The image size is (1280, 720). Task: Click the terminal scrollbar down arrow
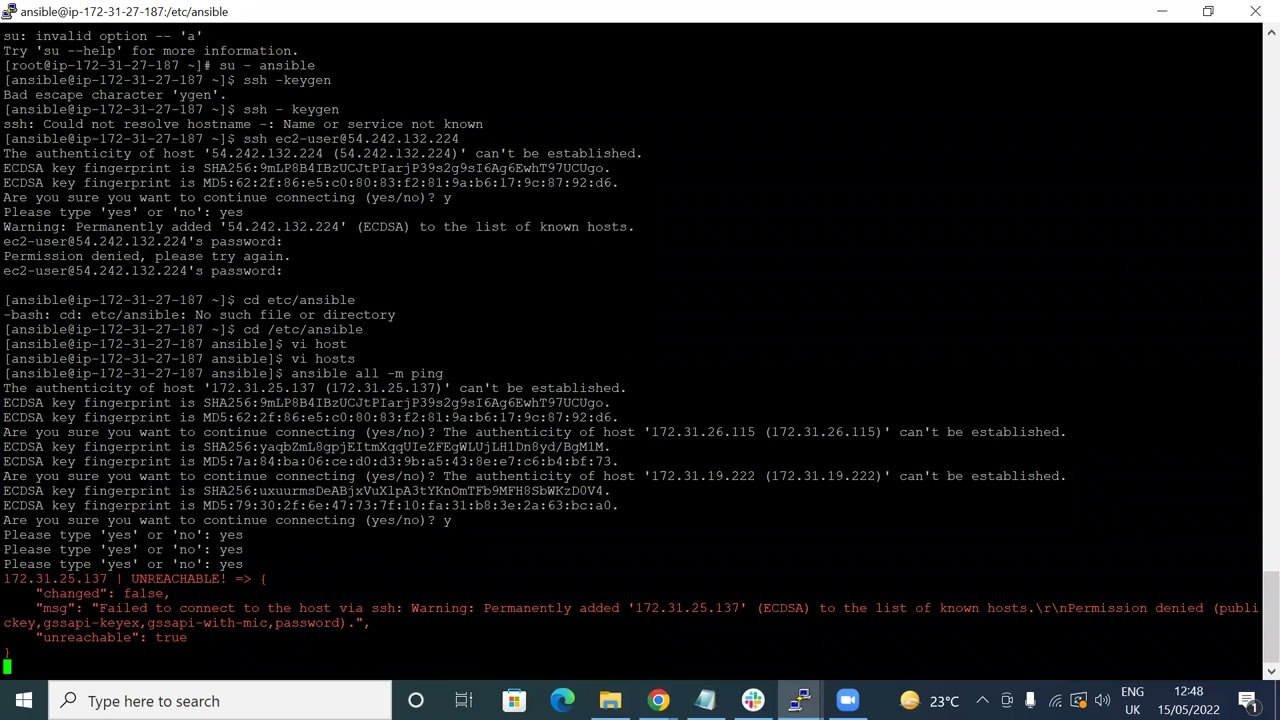(1271, 672)
